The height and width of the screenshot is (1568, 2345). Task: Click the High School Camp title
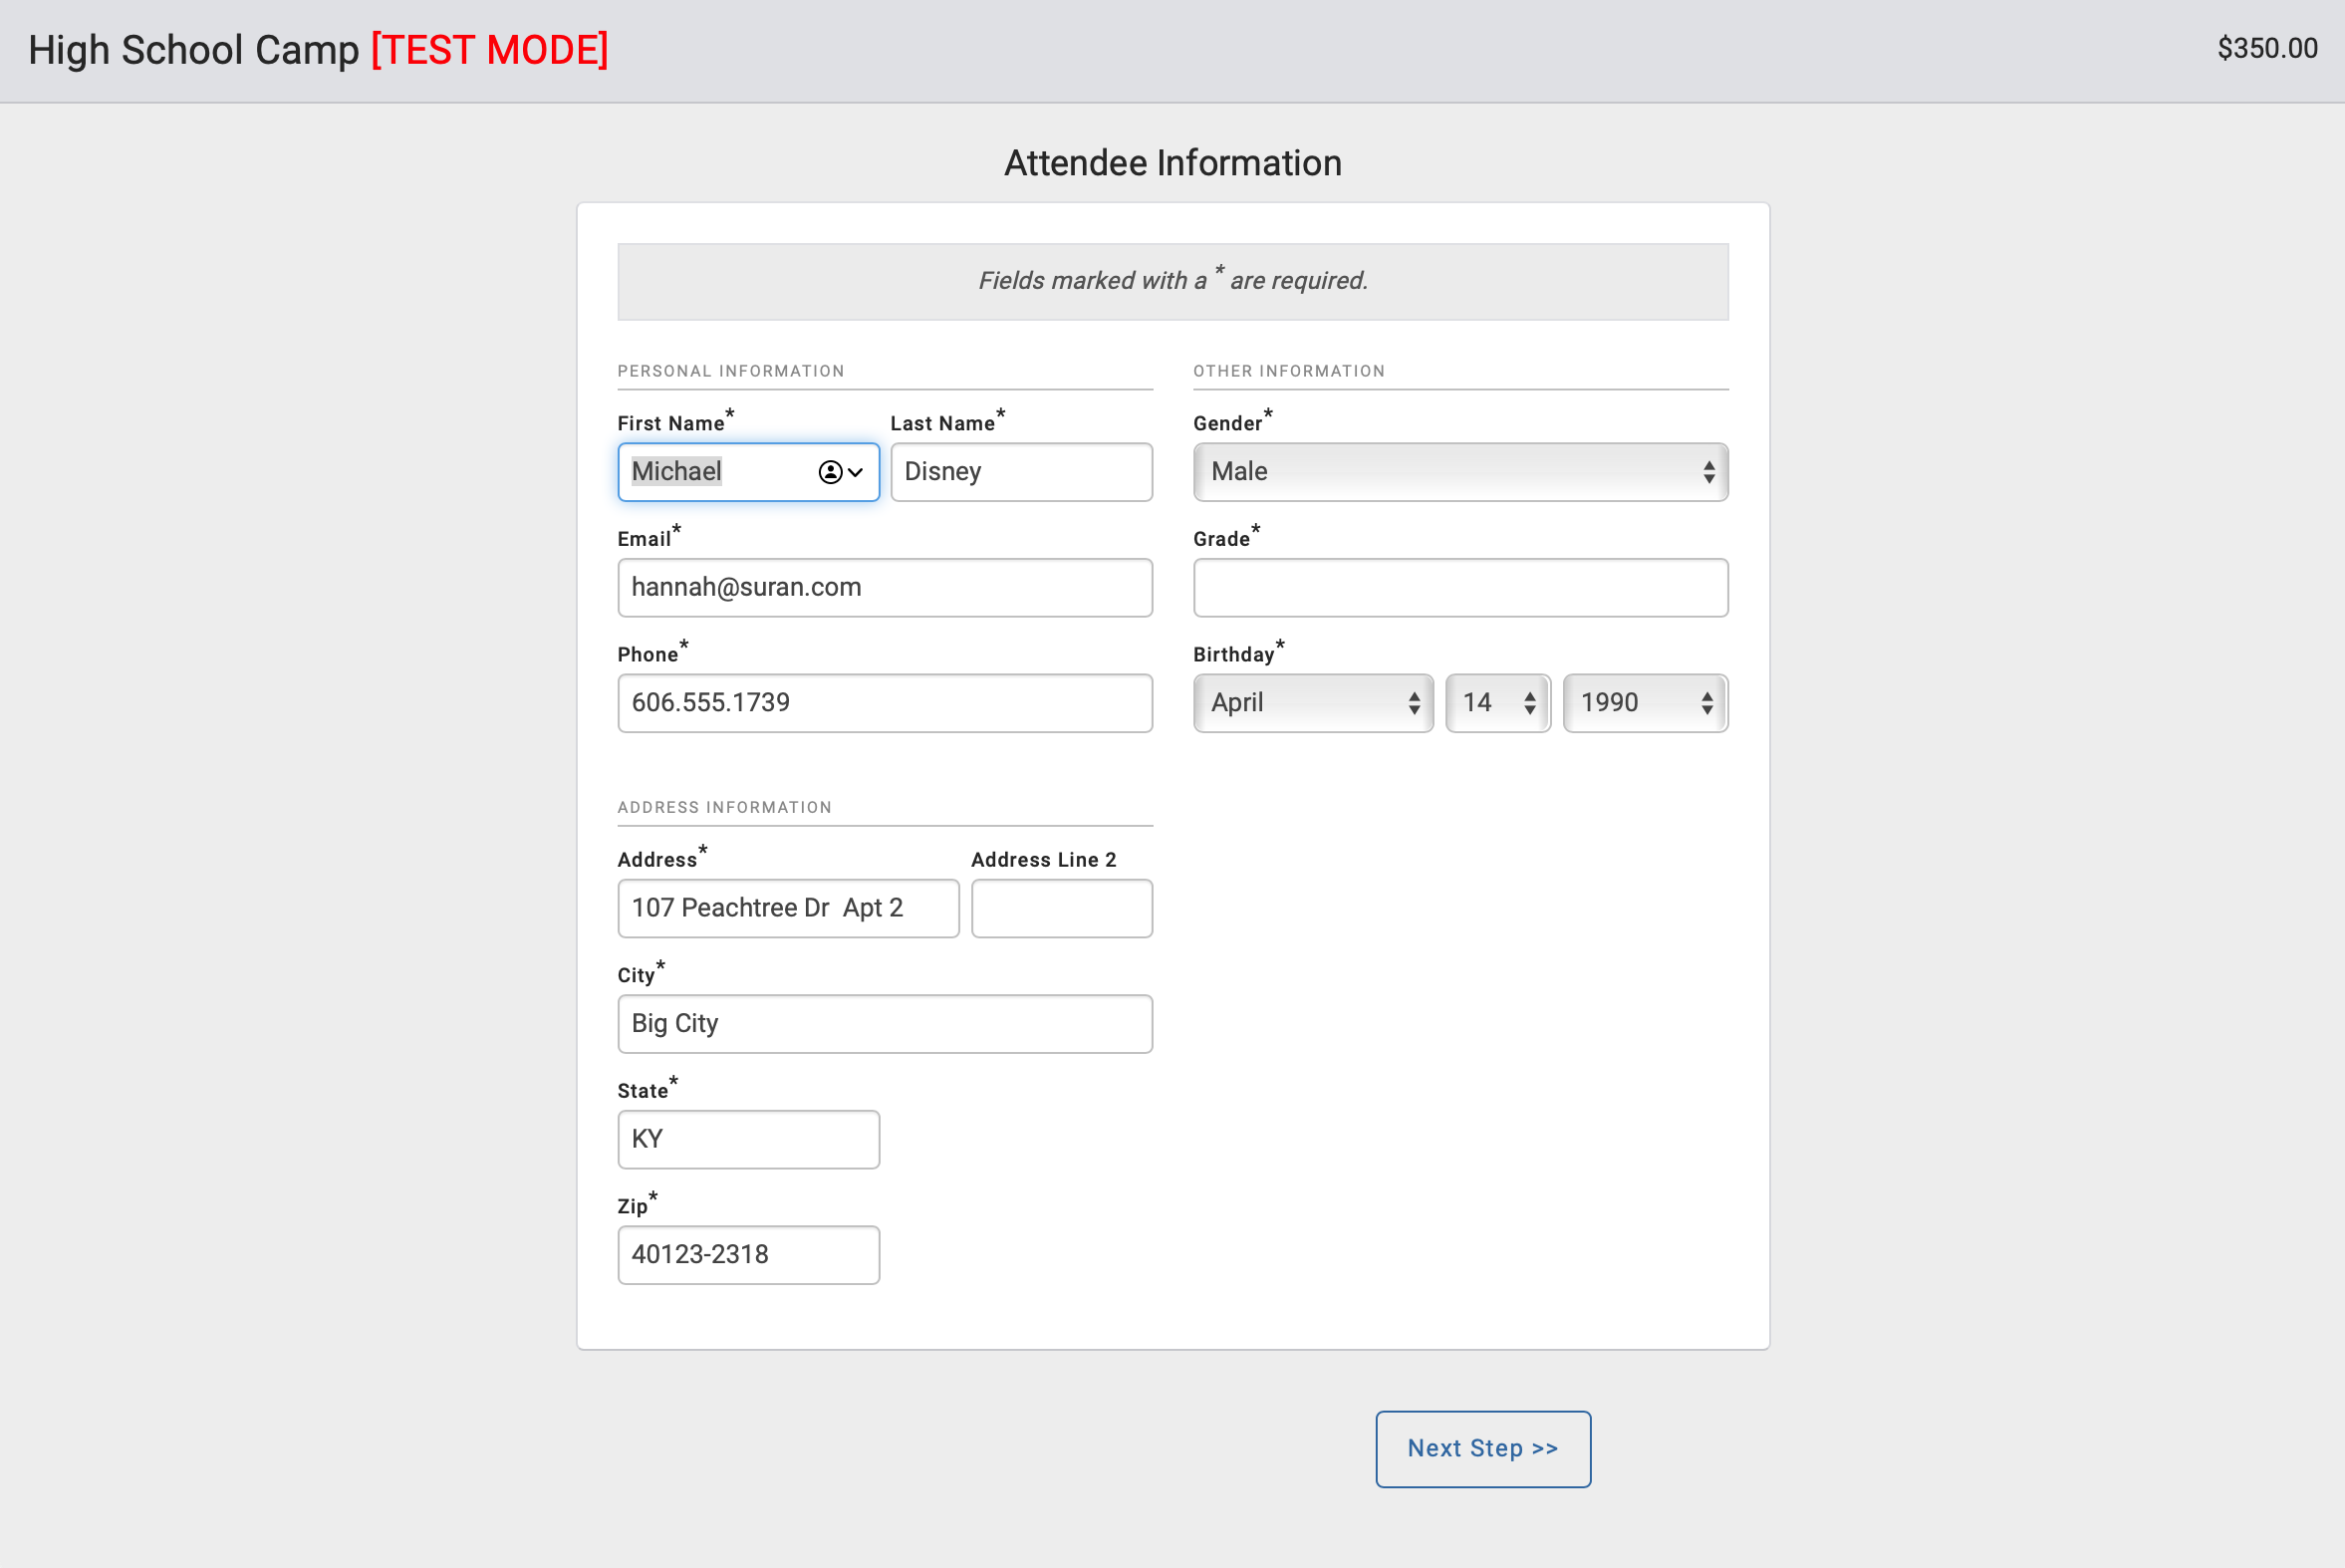[x=193, y=50]
